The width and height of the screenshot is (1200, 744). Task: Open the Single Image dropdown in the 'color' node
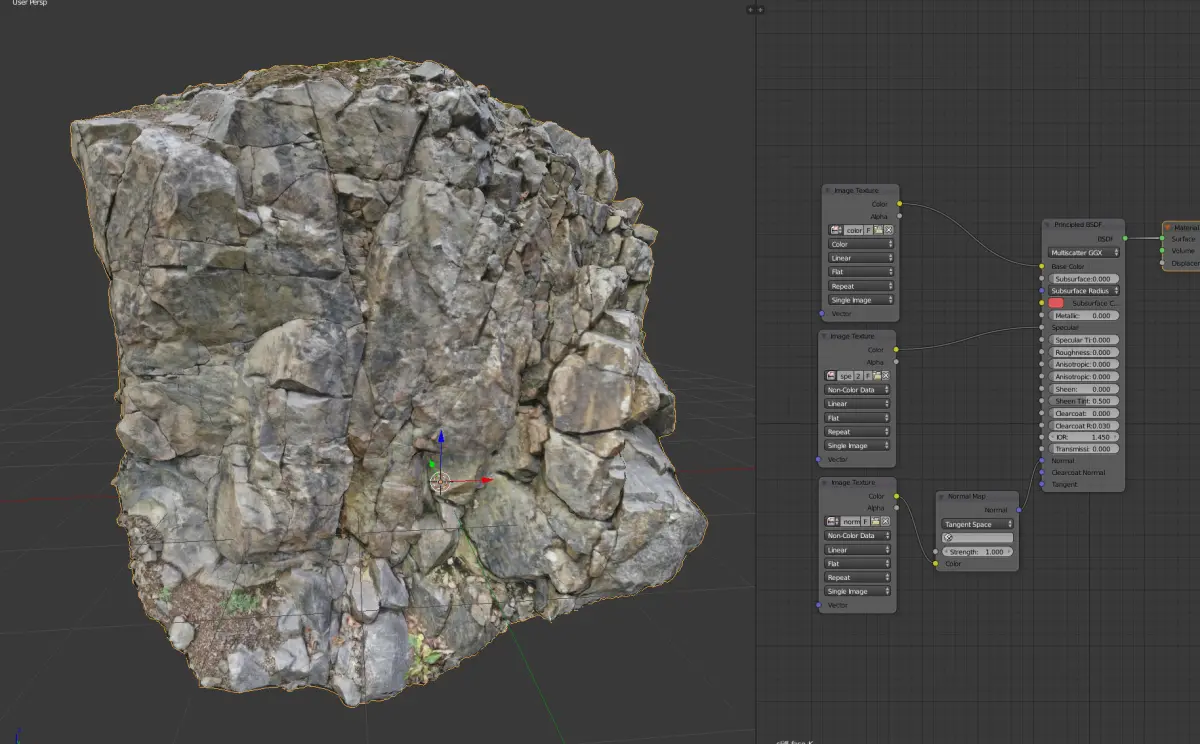coord(861,300)
